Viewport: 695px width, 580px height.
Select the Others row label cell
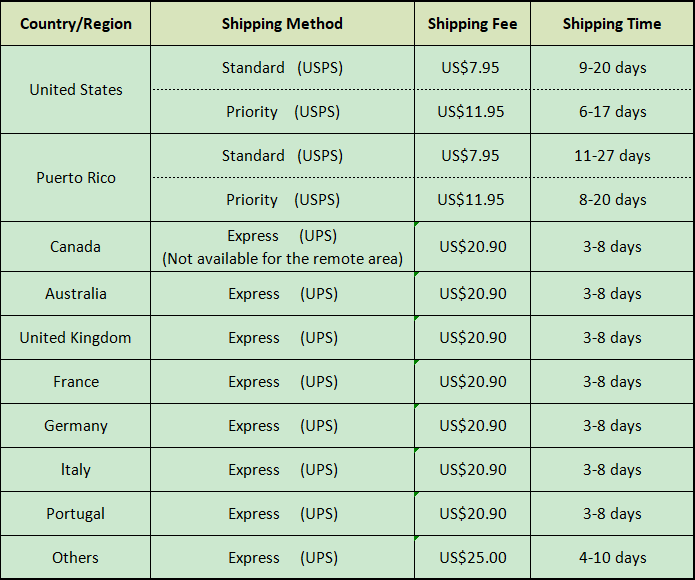(75, 558)
